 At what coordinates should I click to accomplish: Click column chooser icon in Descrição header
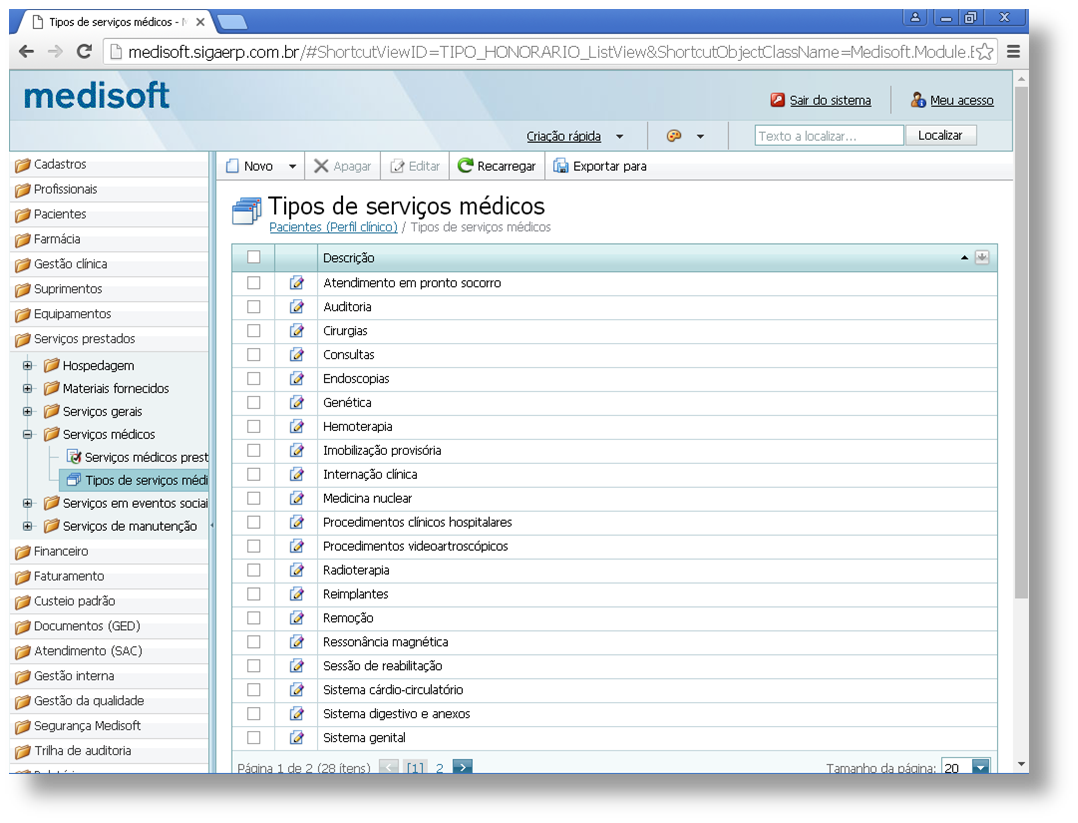(x=982, y=257)
